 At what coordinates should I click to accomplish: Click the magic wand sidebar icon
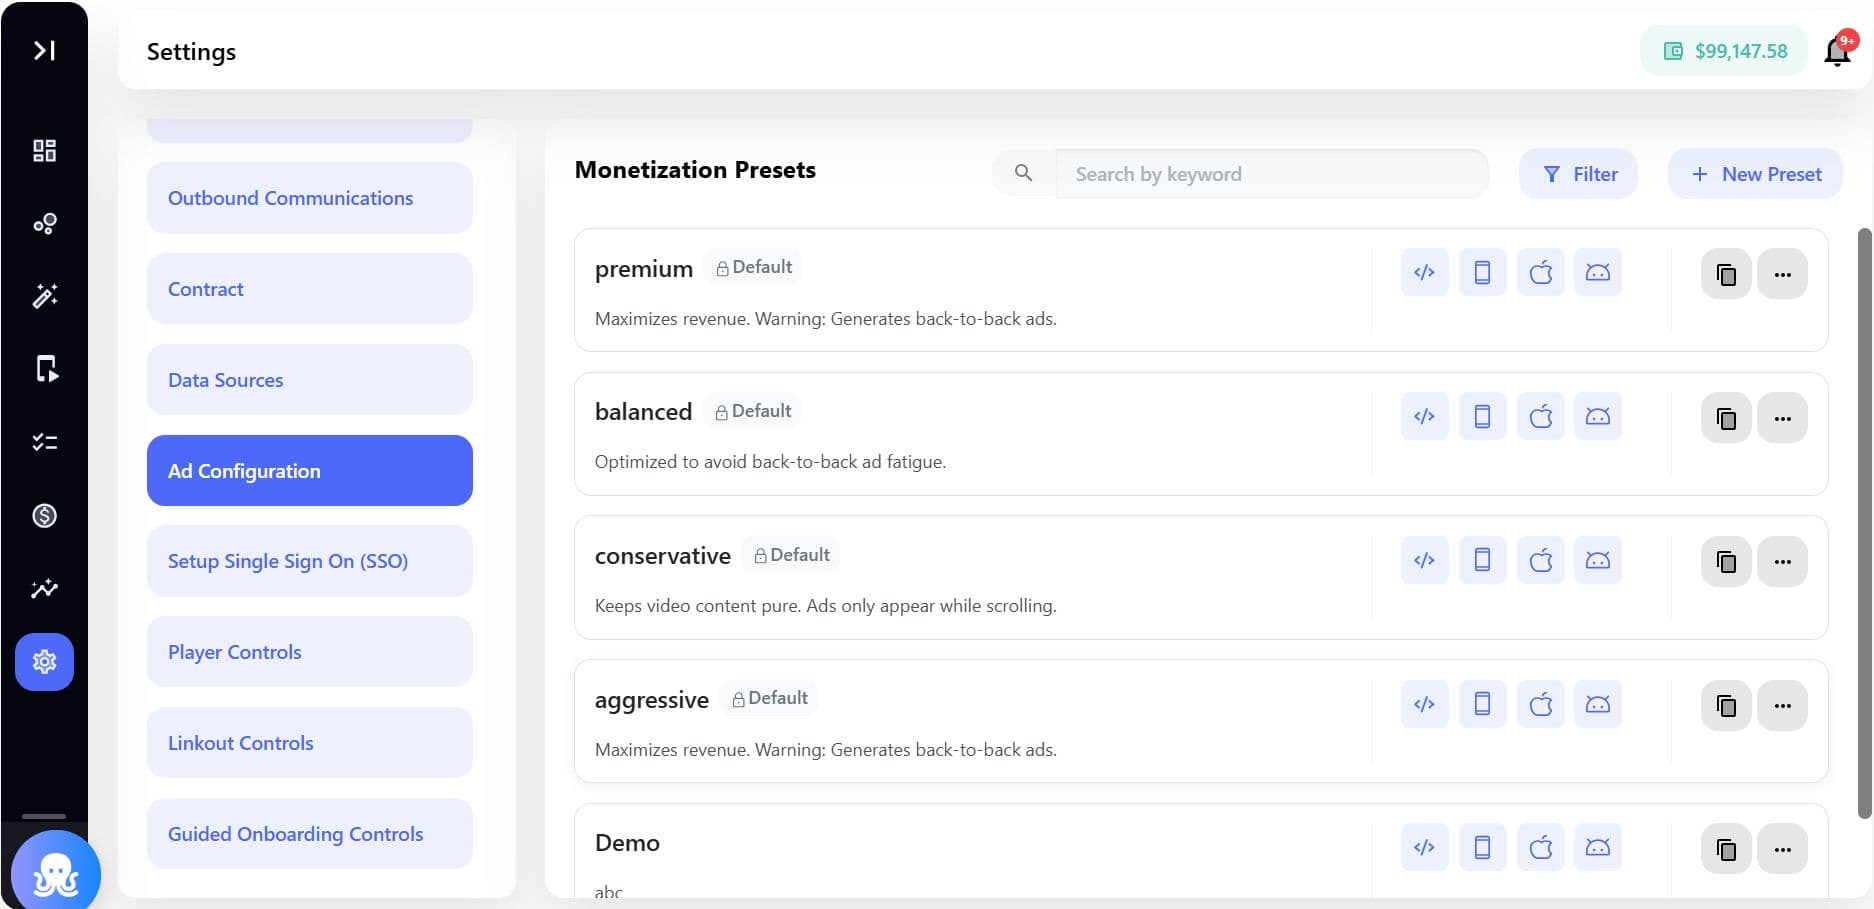[x=44, y=296]
